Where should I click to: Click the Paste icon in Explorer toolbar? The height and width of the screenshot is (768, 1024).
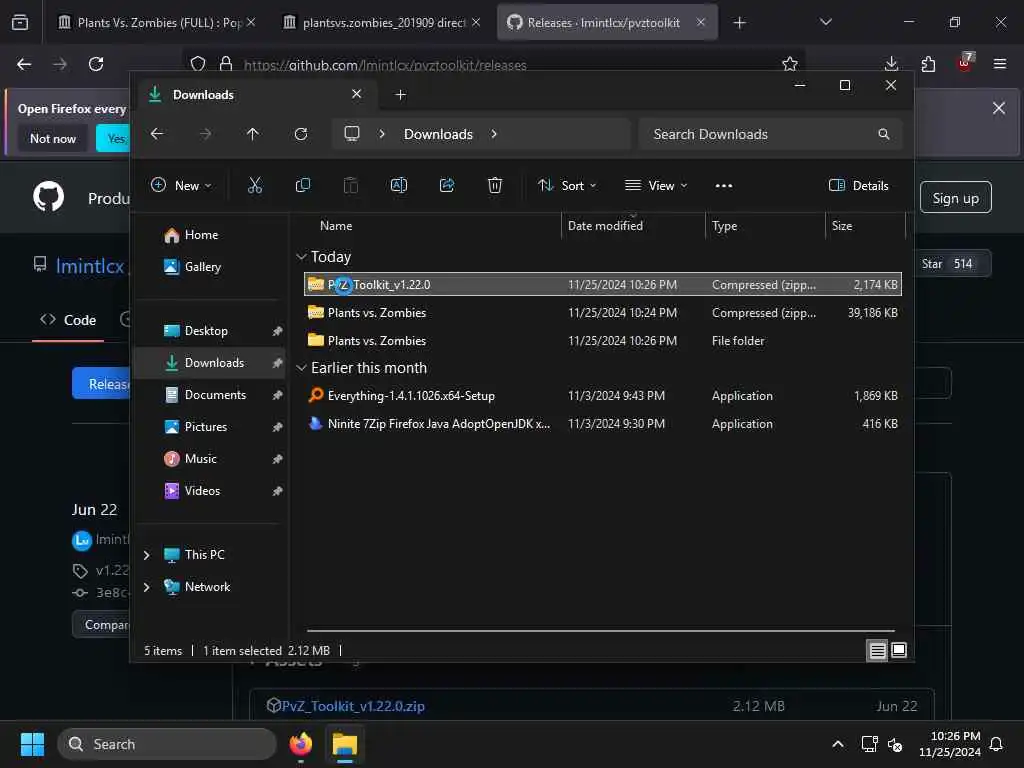[351, 185]
